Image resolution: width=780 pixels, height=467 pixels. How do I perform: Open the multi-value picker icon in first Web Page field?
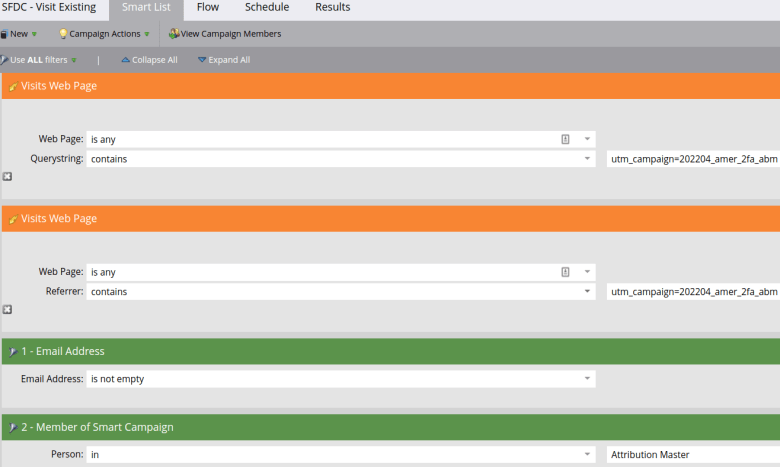click(x=565, y=139)
